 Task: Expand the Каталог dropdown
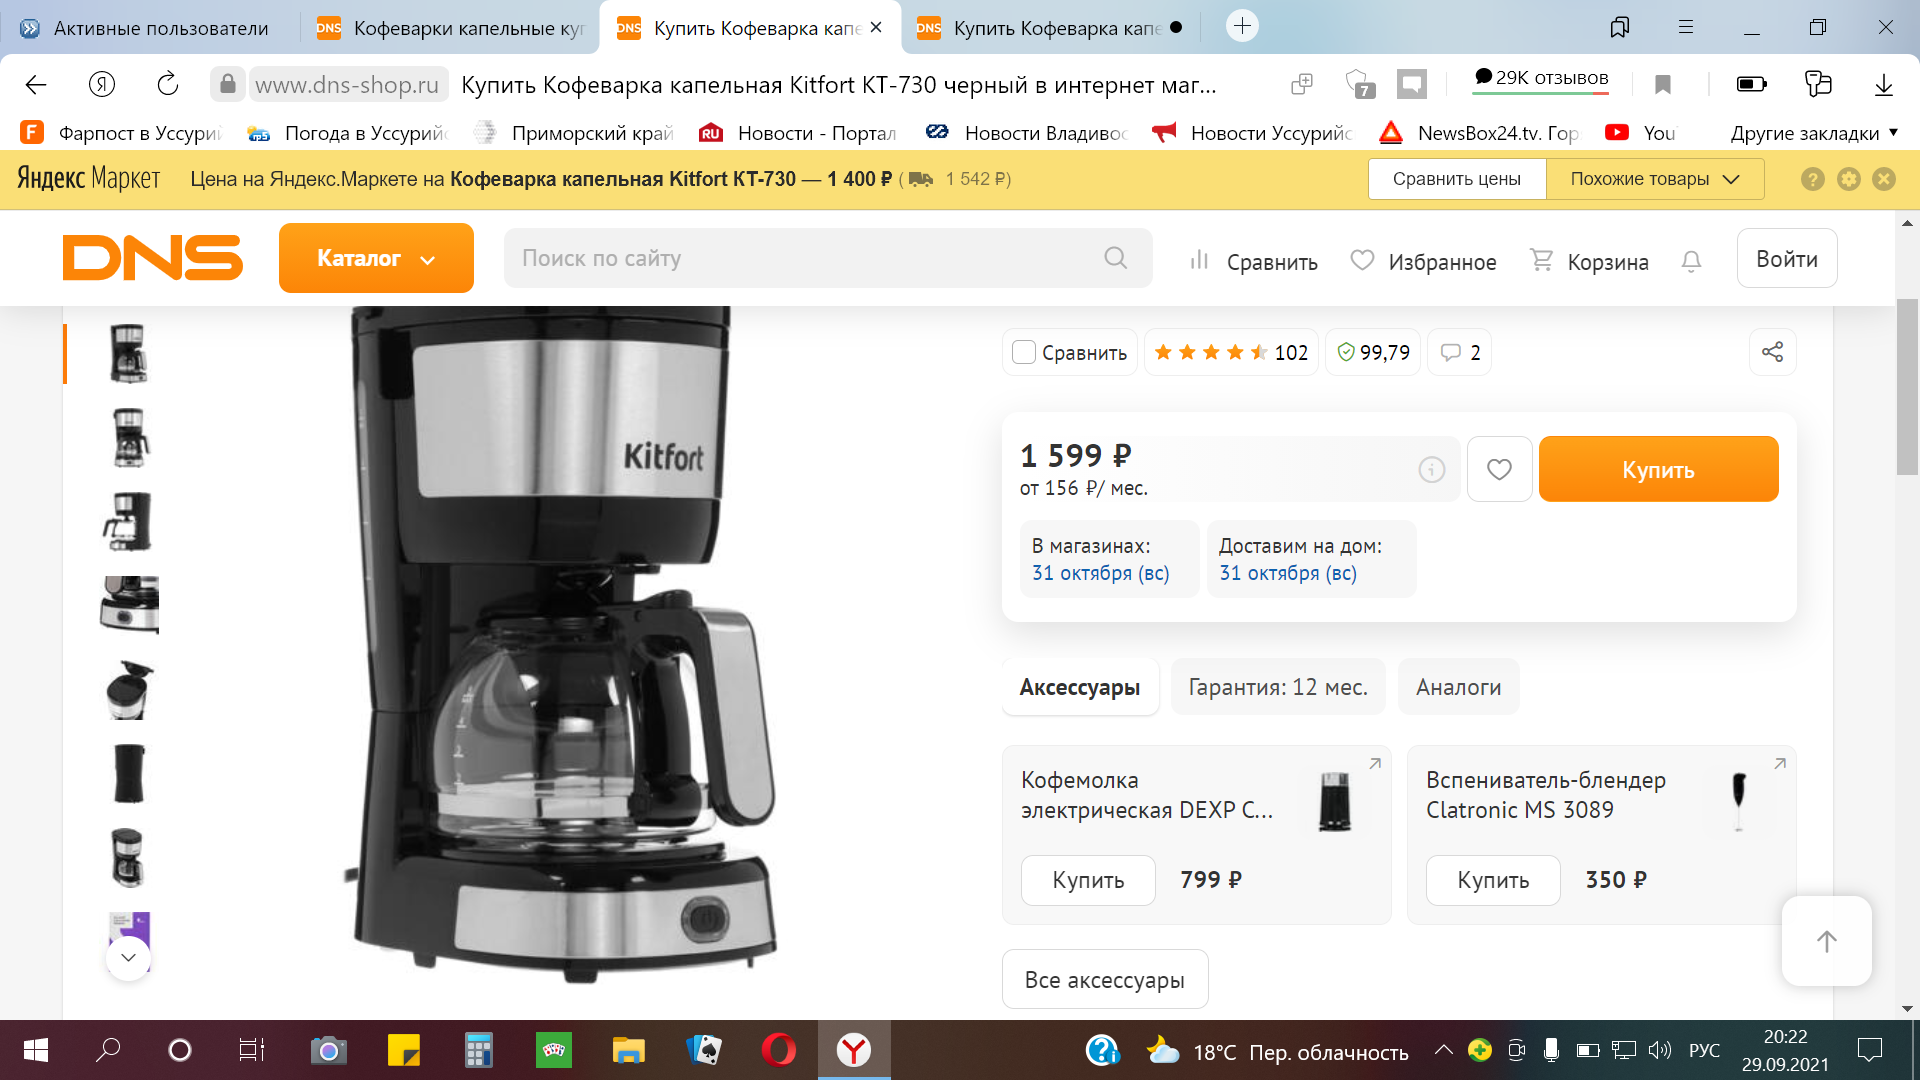376,258
